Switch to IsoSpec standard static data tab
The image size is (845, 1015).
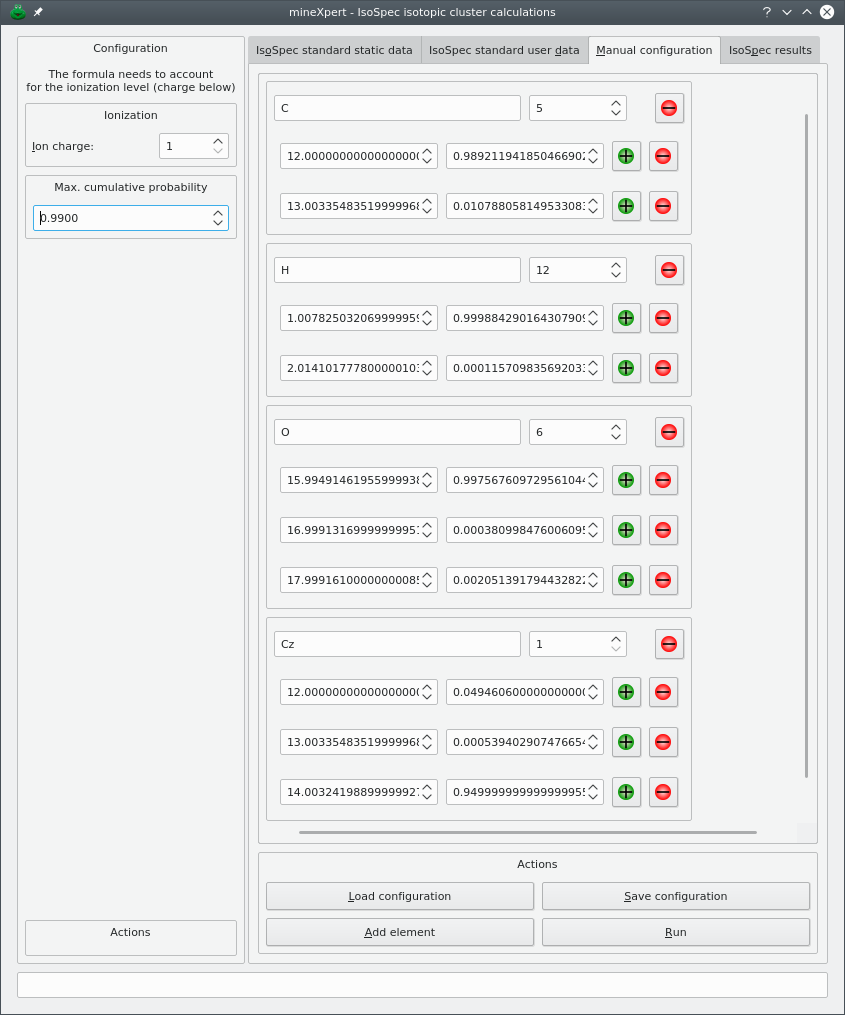(334, 50)
